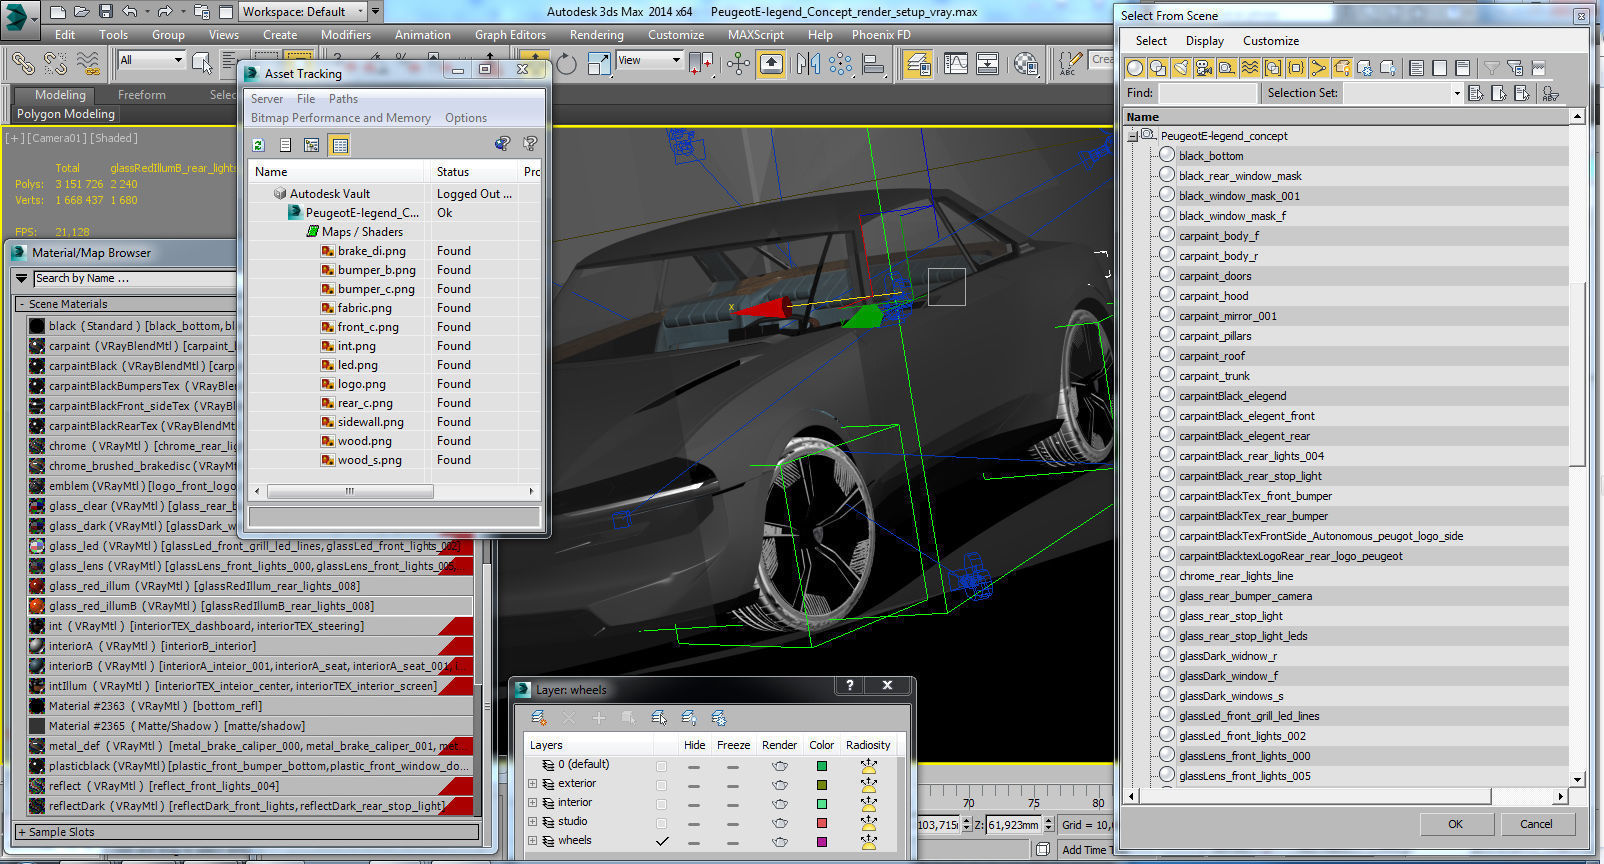Open the Graph Editors menu
Screen dimensions: 1604x864
pos(510,35)
